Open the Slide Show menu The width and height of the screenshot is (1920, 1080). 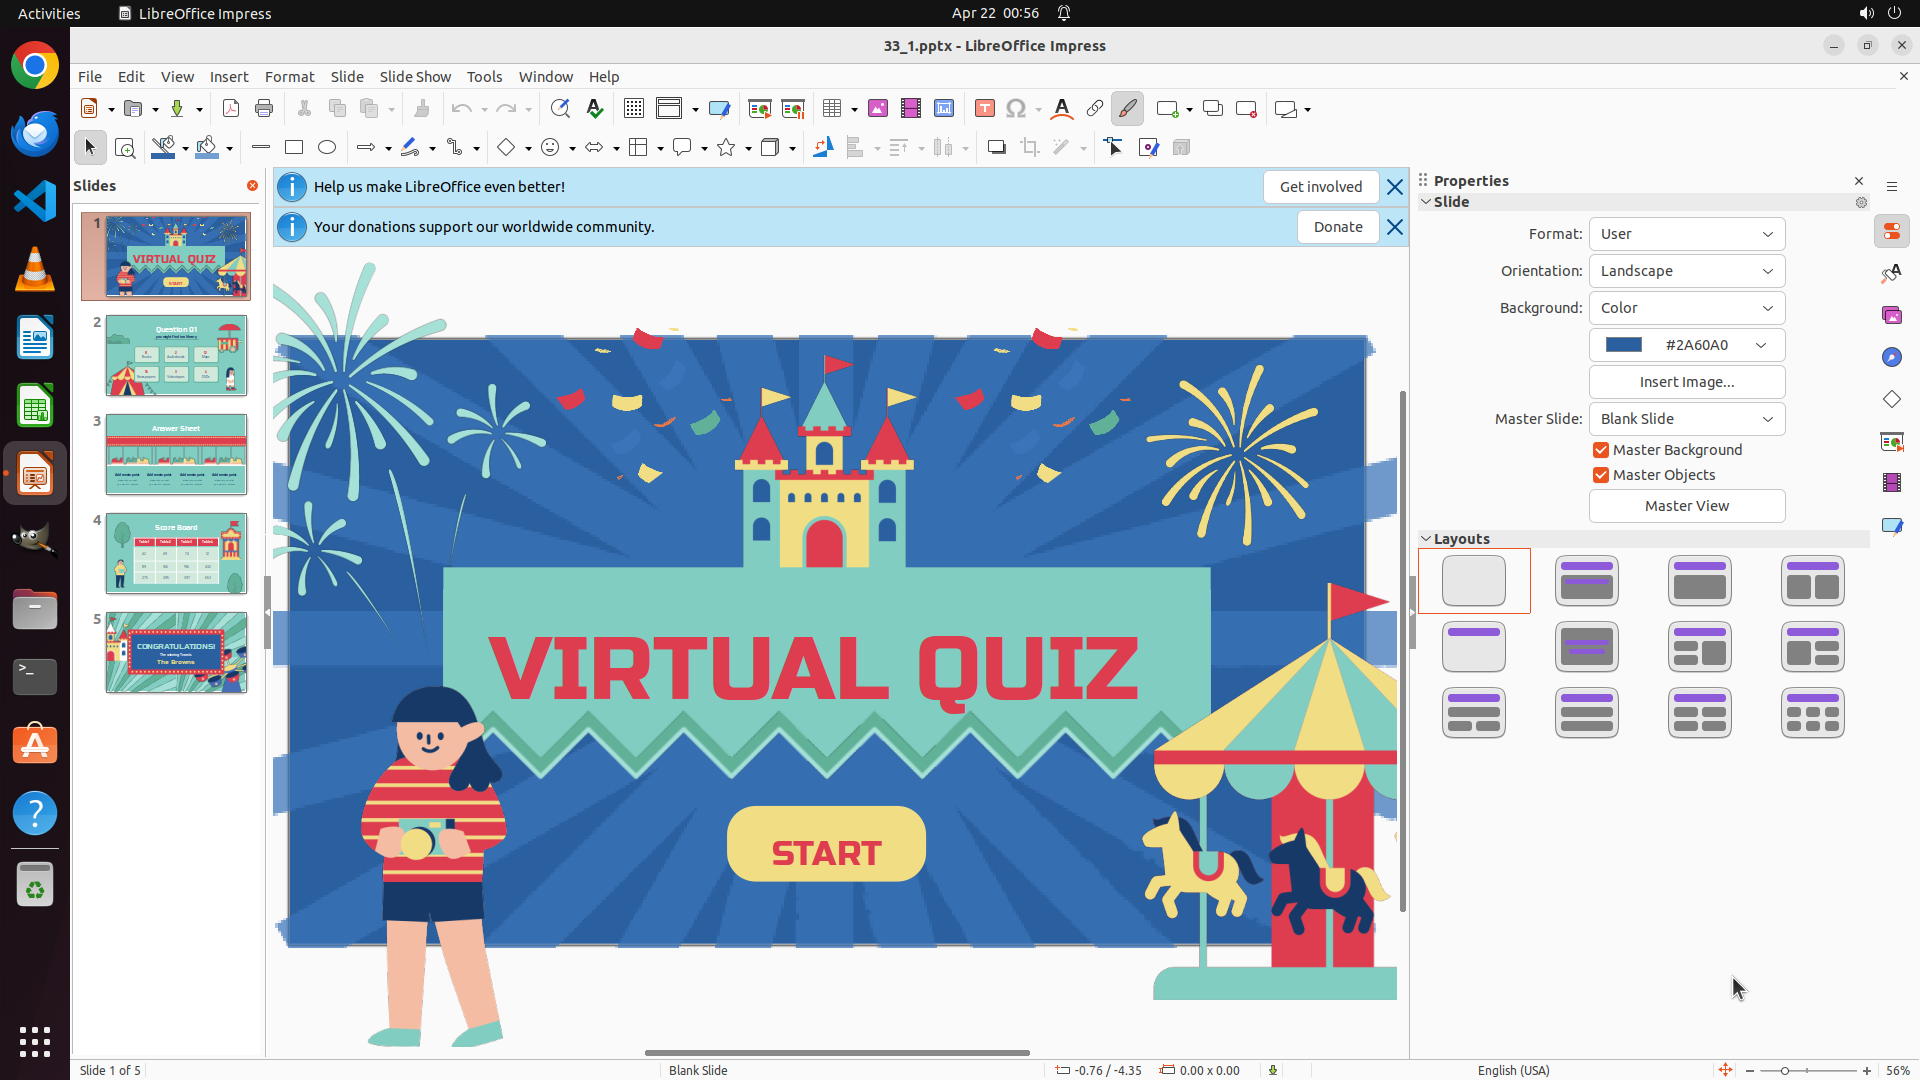coord(415,77)
